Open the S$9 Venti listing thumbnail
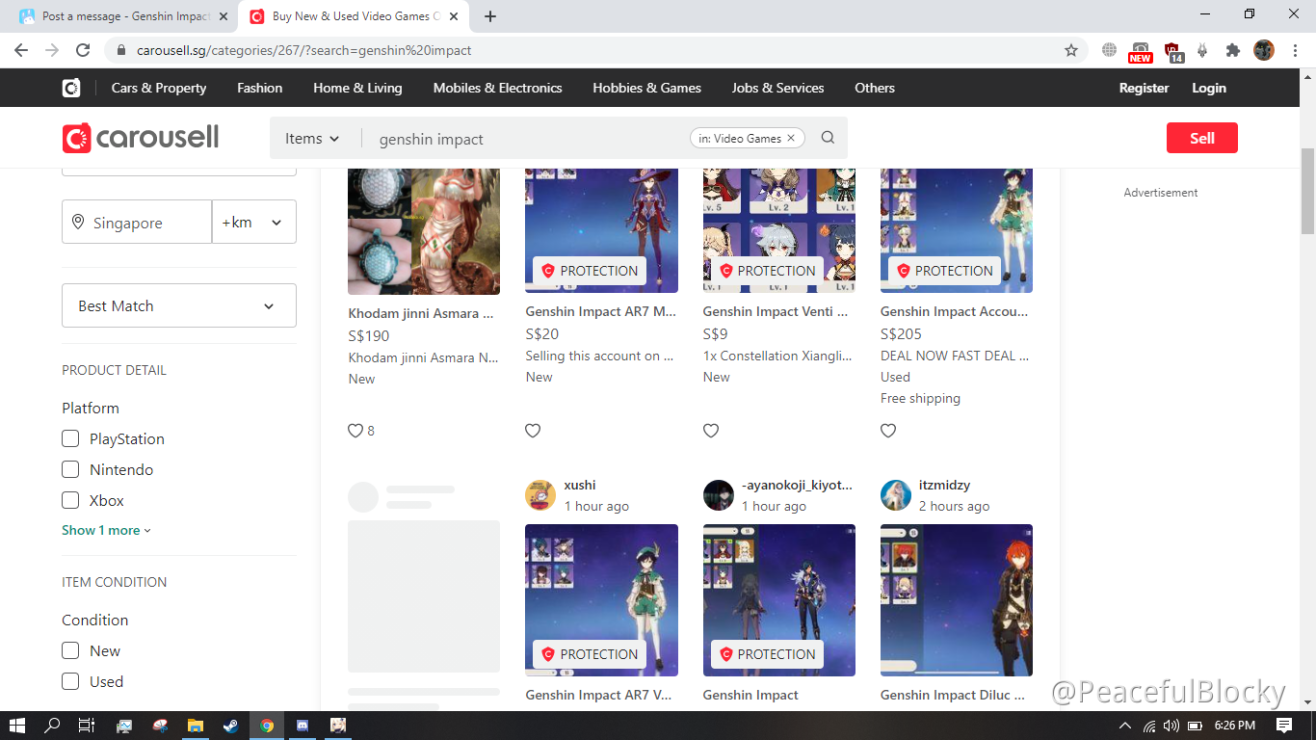Screen dimensions: 1316x740 click(x=779, y=230)
